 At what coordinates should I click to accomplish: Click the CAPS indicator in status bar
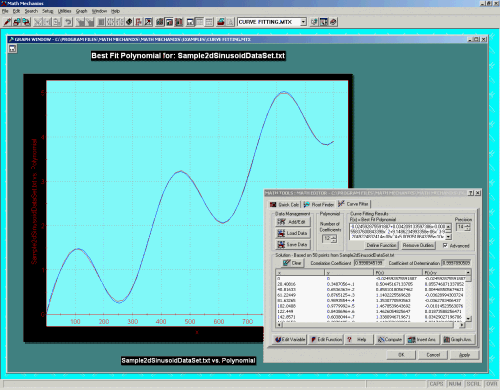point(437,384)
